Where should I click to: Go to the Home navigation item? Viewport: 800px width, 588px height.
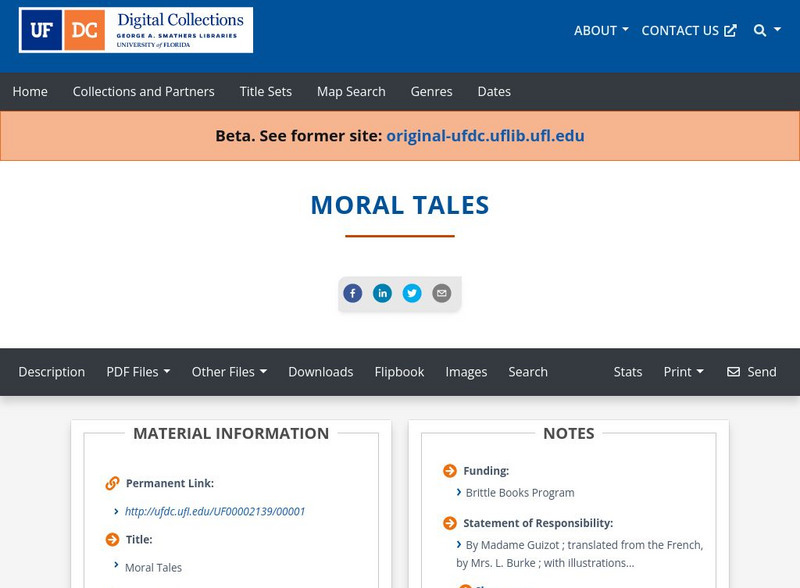pos(30,91)
